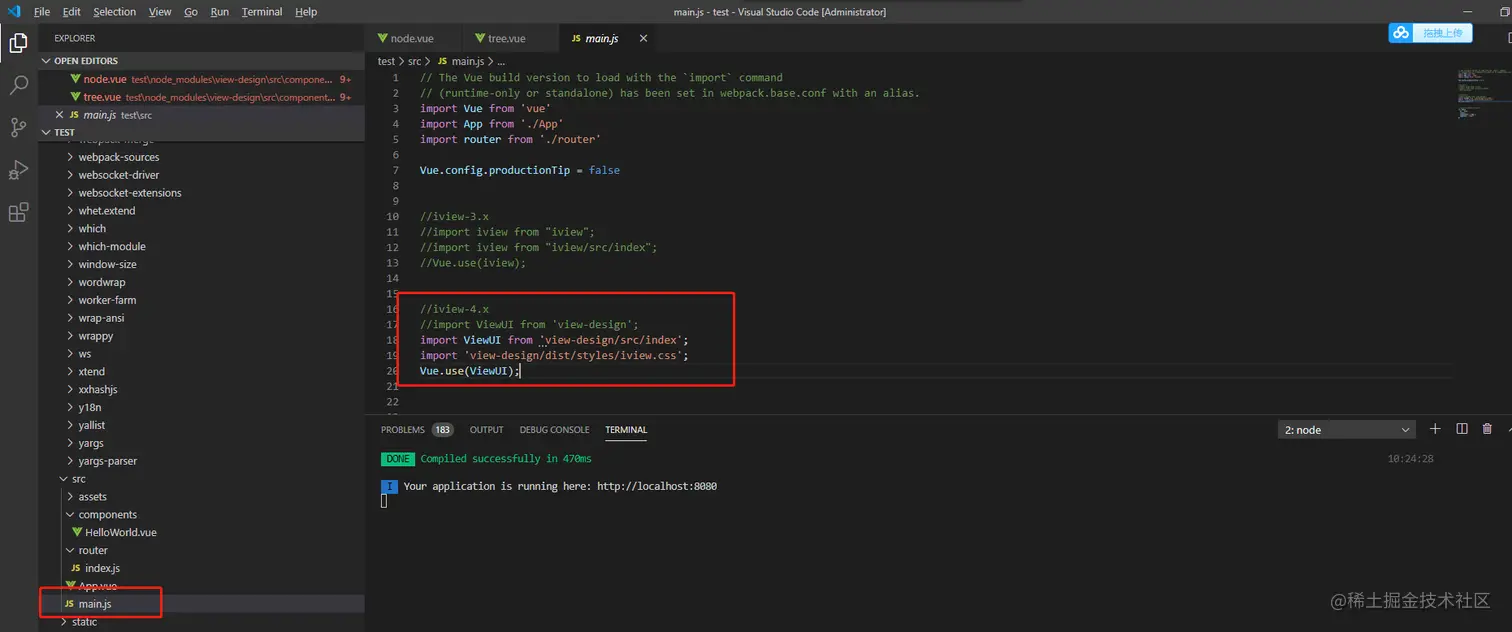Open the Go menu

pos(190,12)
